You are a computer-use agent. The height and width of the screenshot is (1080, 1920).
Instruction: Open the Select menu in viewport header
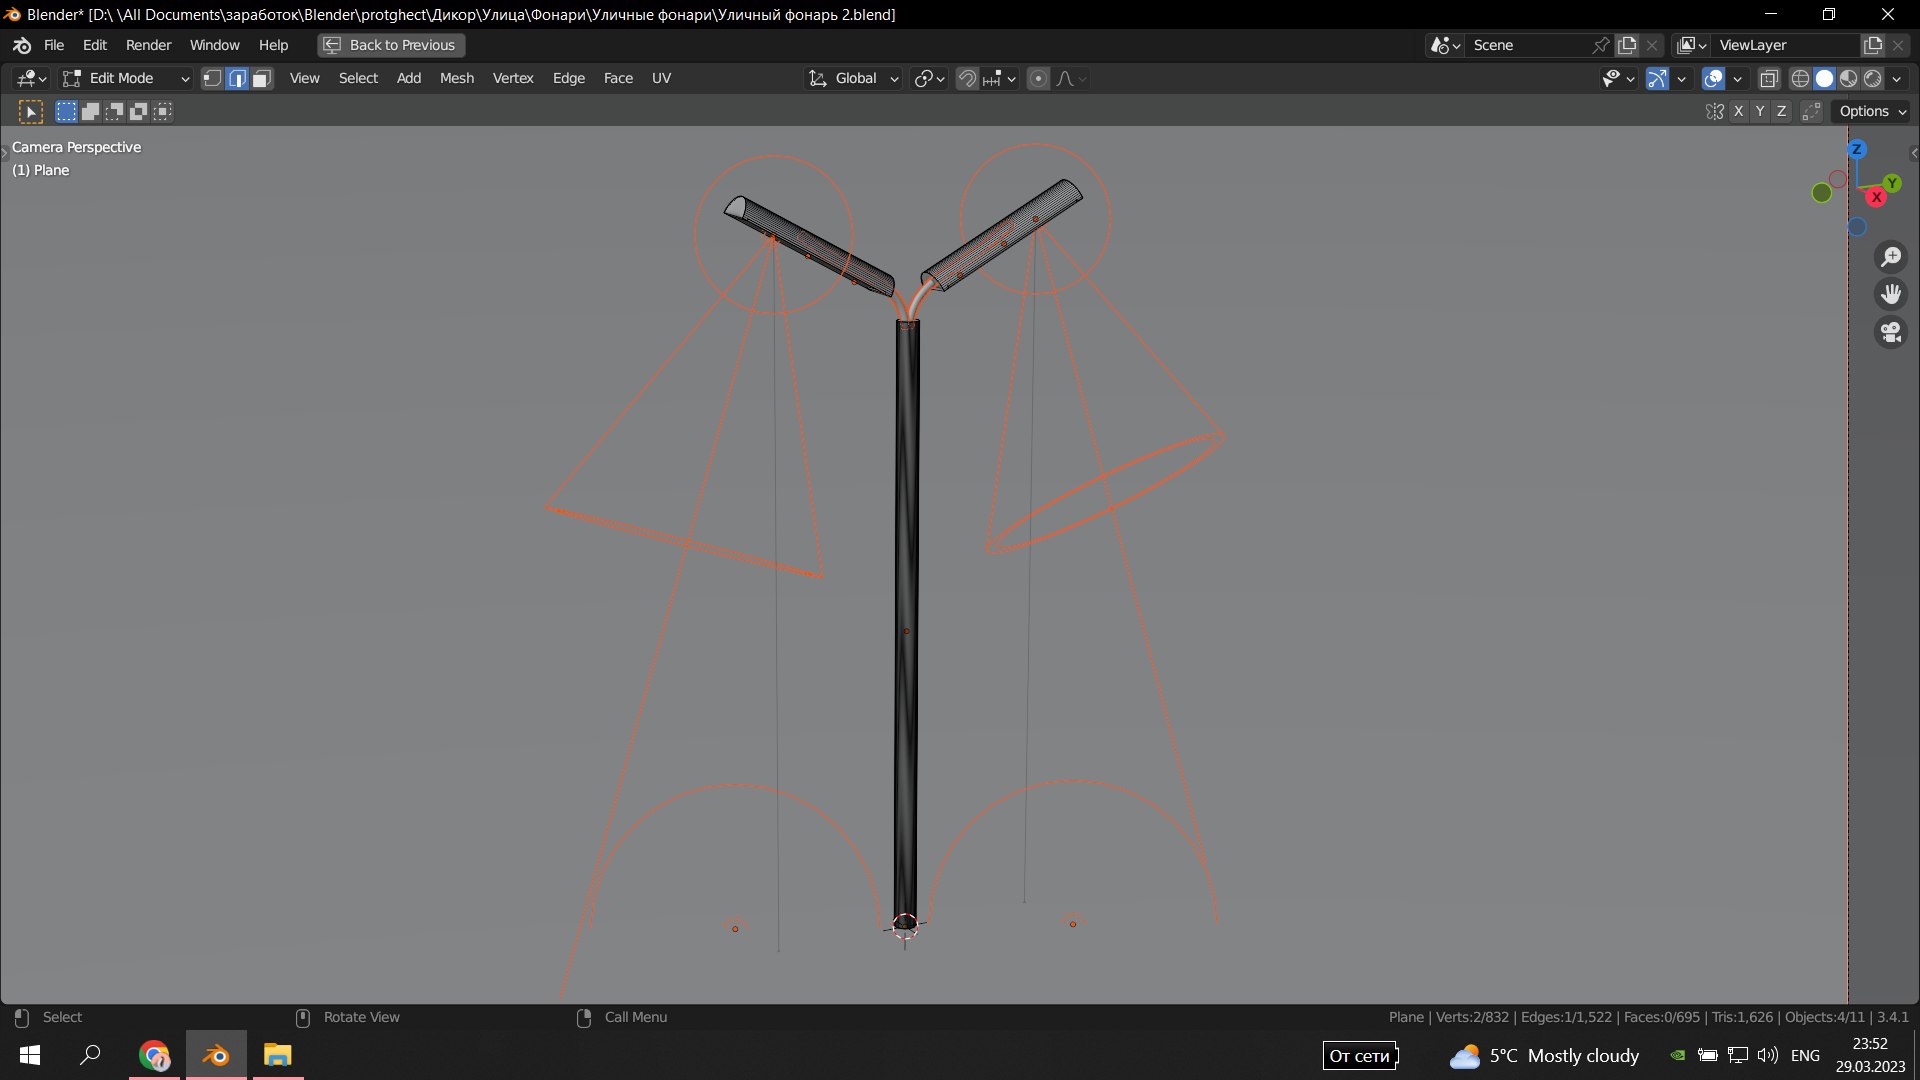tap(358, 78)
